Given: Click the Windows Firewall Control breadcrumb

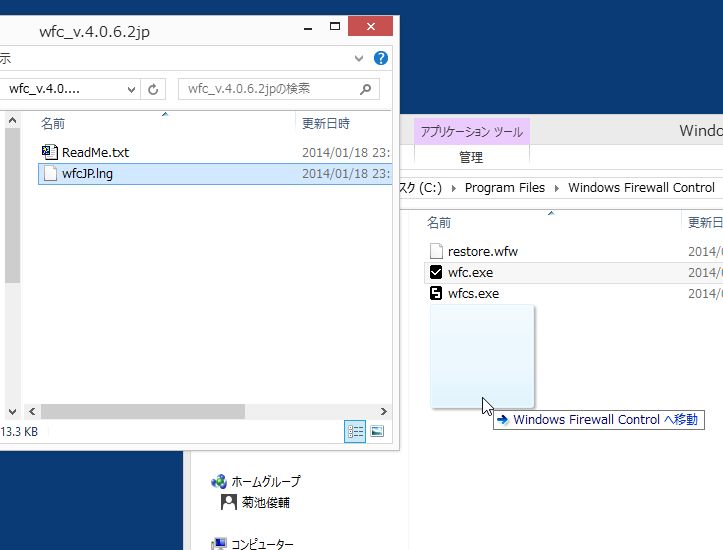Looking at the screenshot, I should [x=641, y=188].
